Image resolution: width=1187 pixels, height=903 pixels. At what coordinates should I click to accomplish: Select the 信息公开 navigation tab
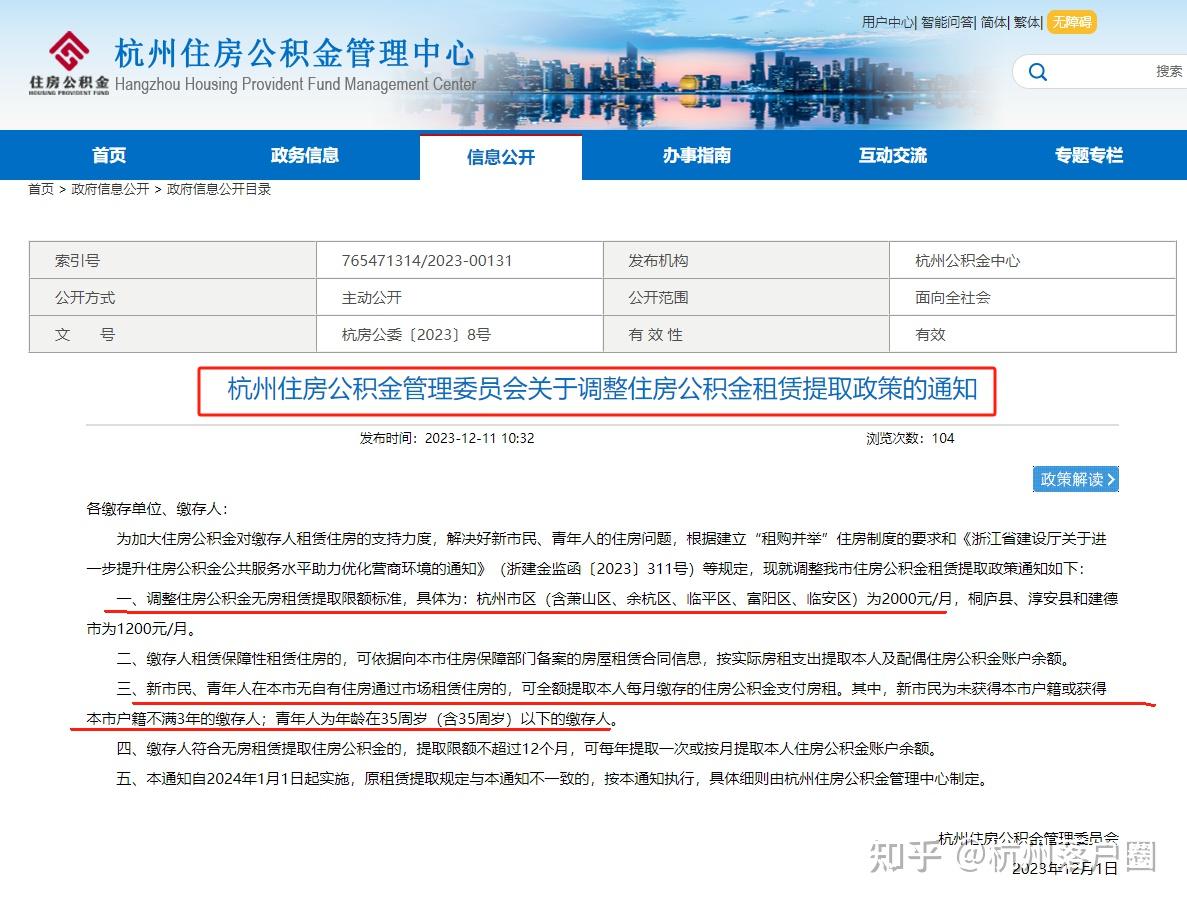(x=500, y=157)
